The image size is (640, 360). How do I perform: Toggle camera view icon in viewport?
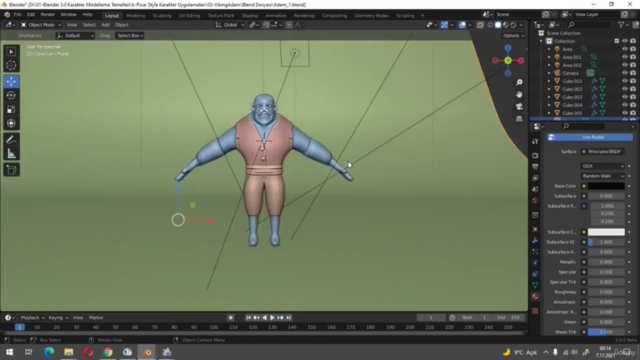pos(519,107)
